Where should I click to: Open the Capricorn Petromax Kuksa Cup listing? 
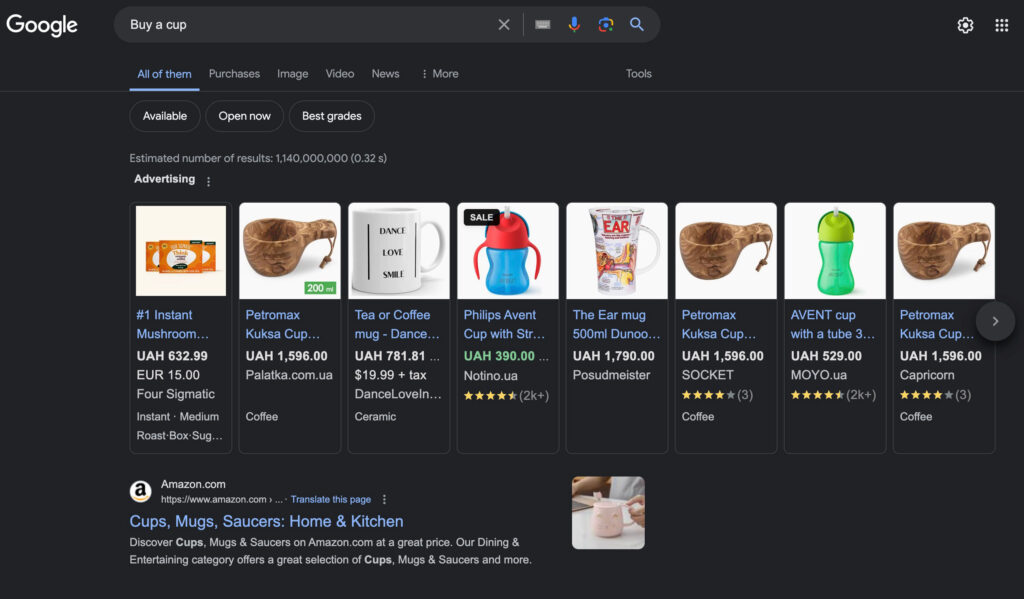[937, 324]
